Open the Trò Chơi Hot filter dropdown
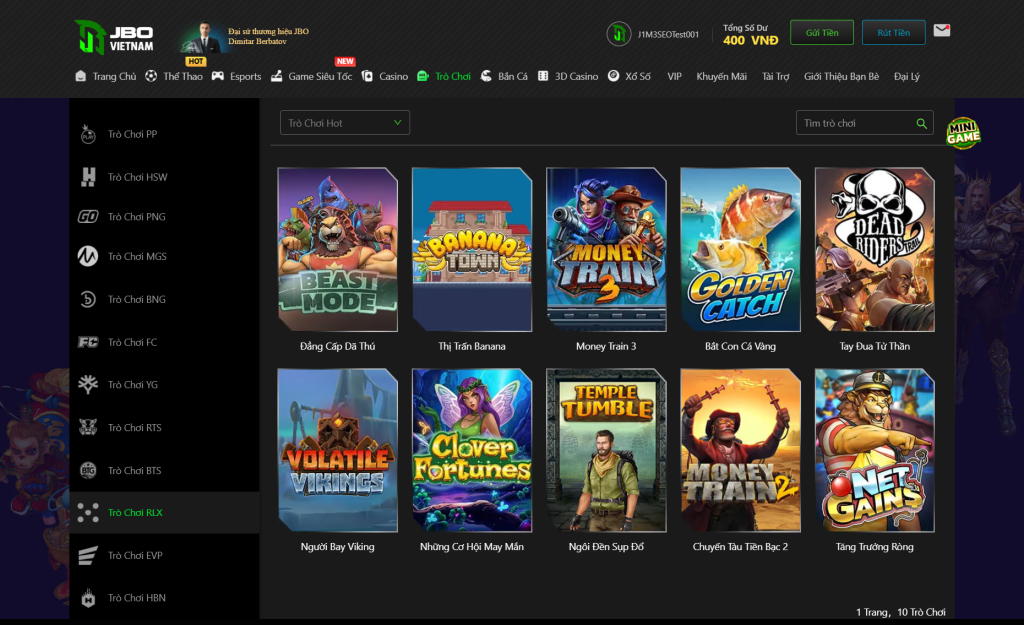 click(345, 123)
